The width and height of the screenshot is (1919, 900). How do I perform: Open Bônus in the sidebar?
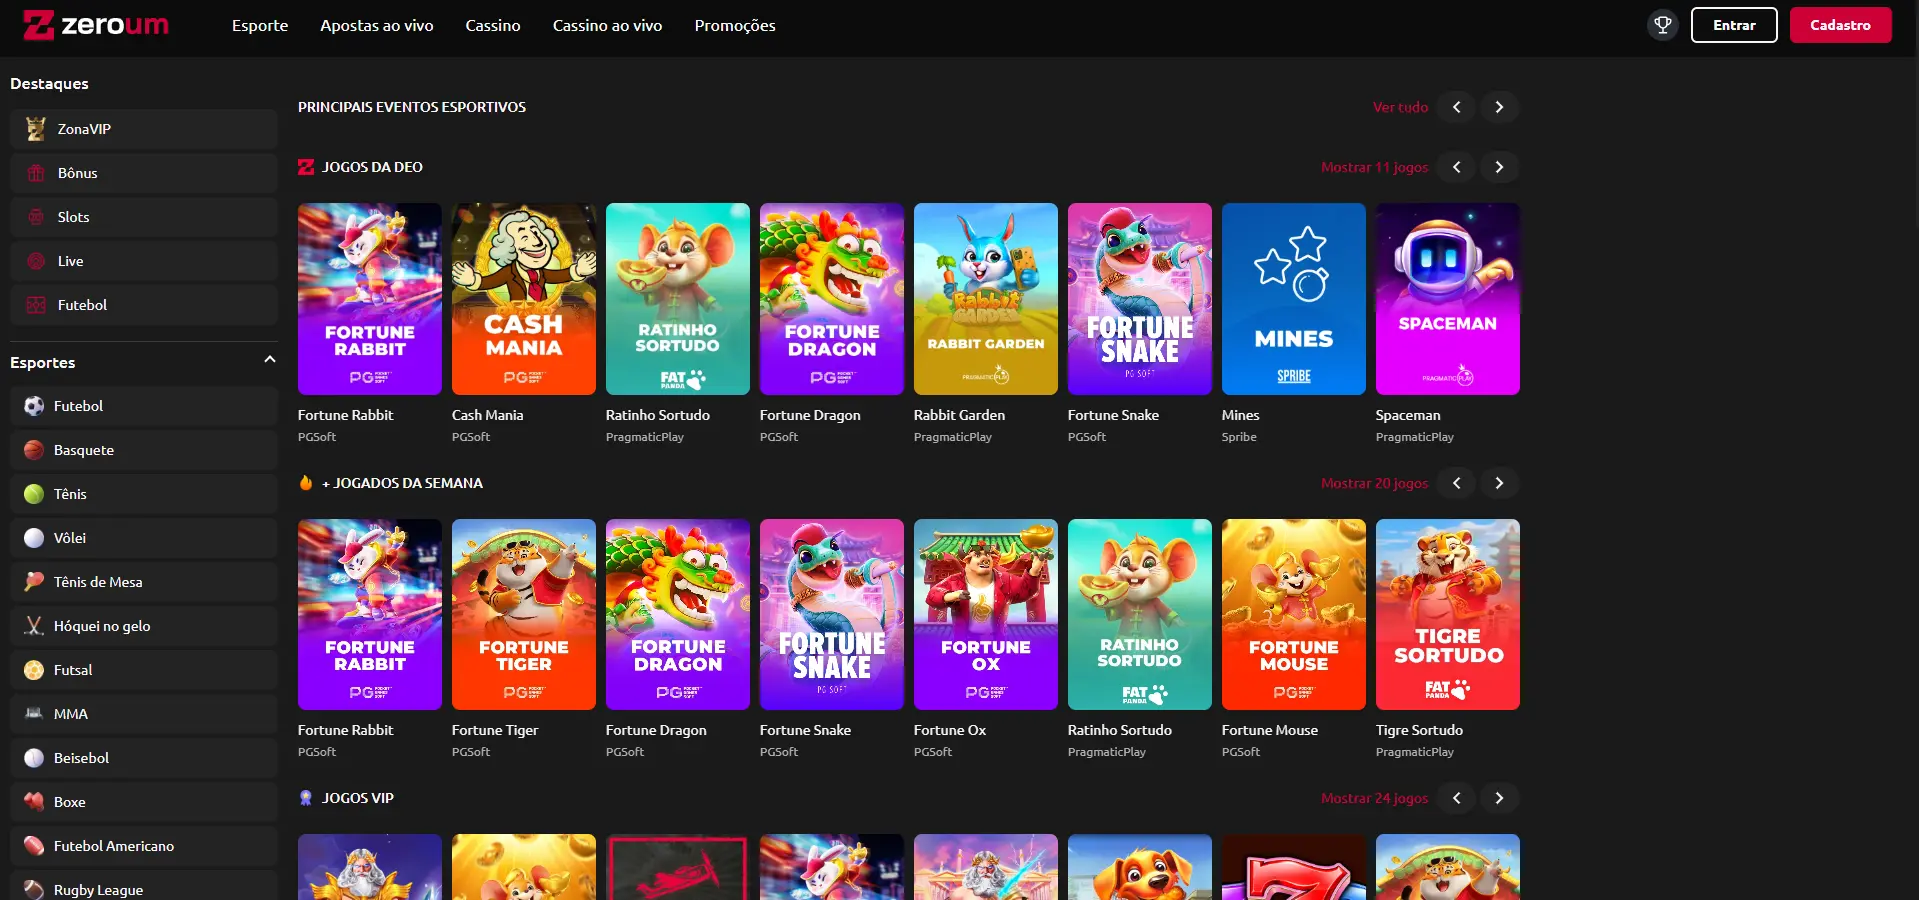tap(144, 173)
